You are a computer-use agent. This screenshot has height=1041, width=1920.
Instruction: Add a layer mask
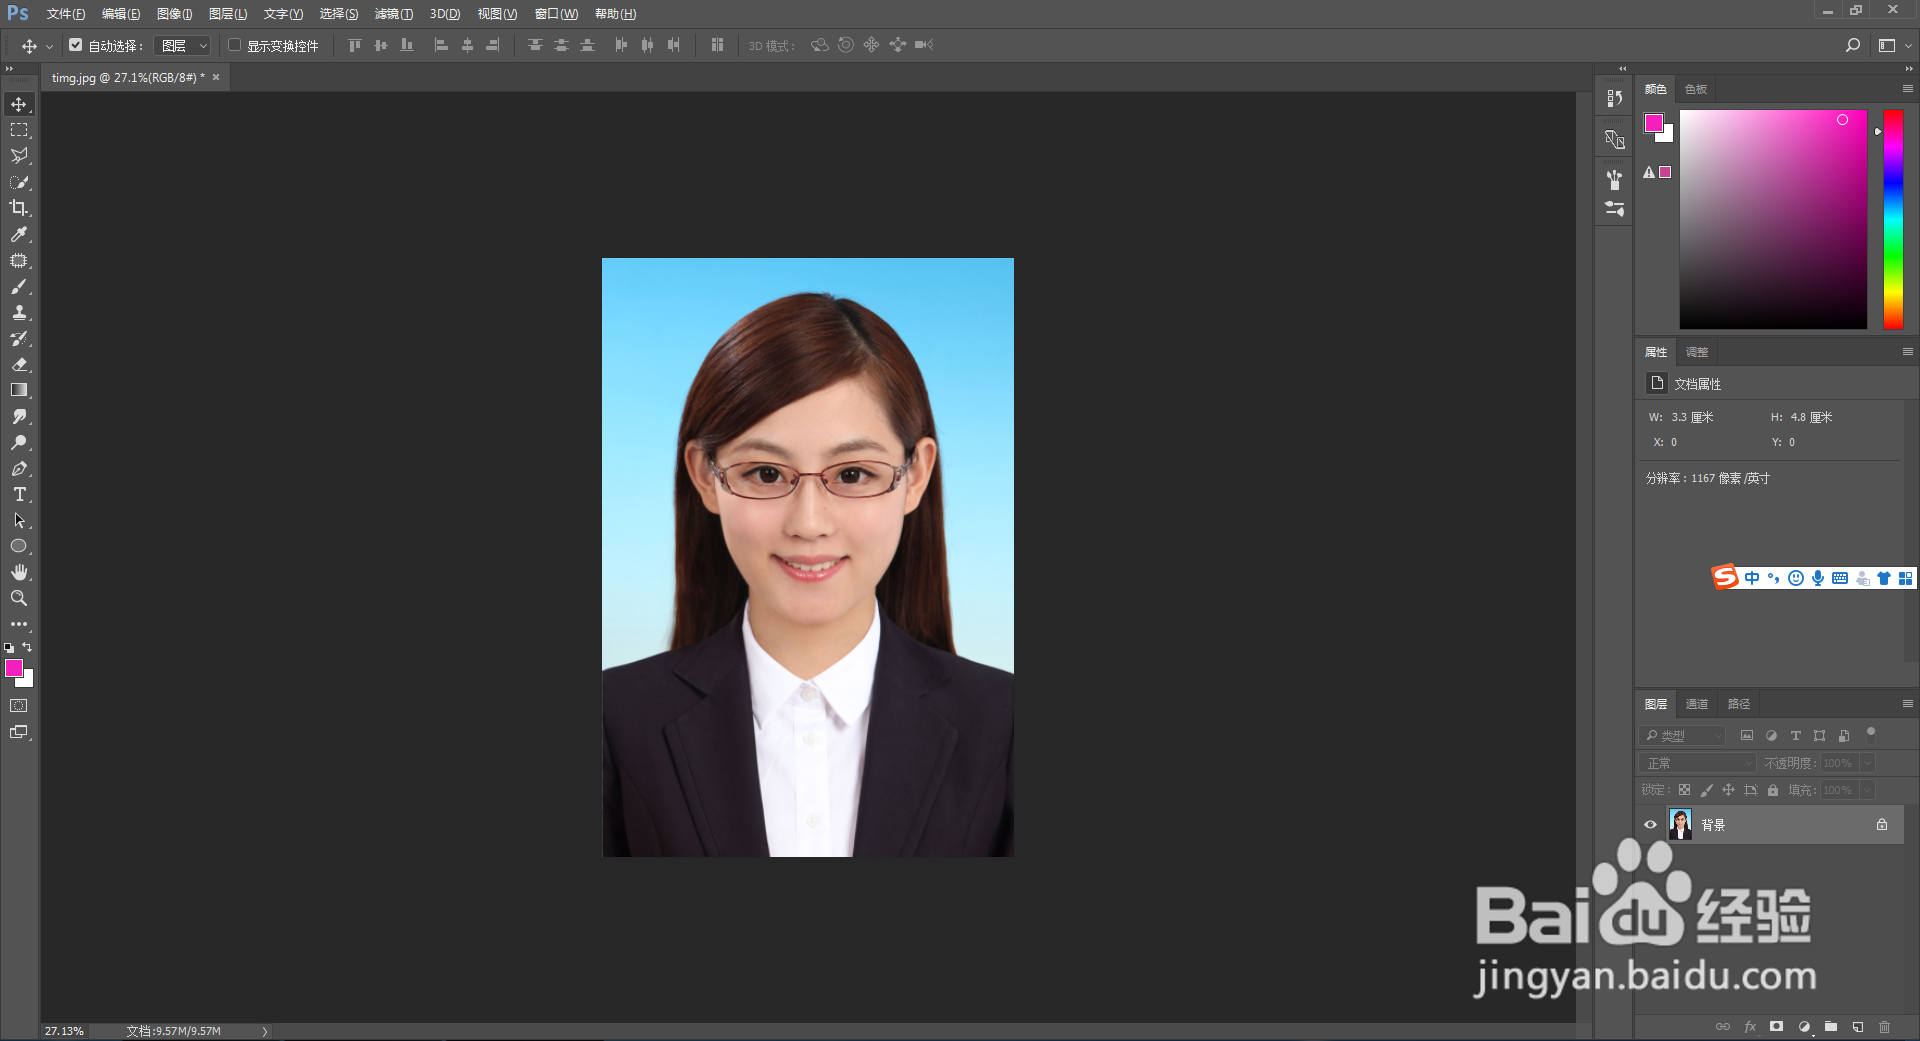(1776, 1027)
